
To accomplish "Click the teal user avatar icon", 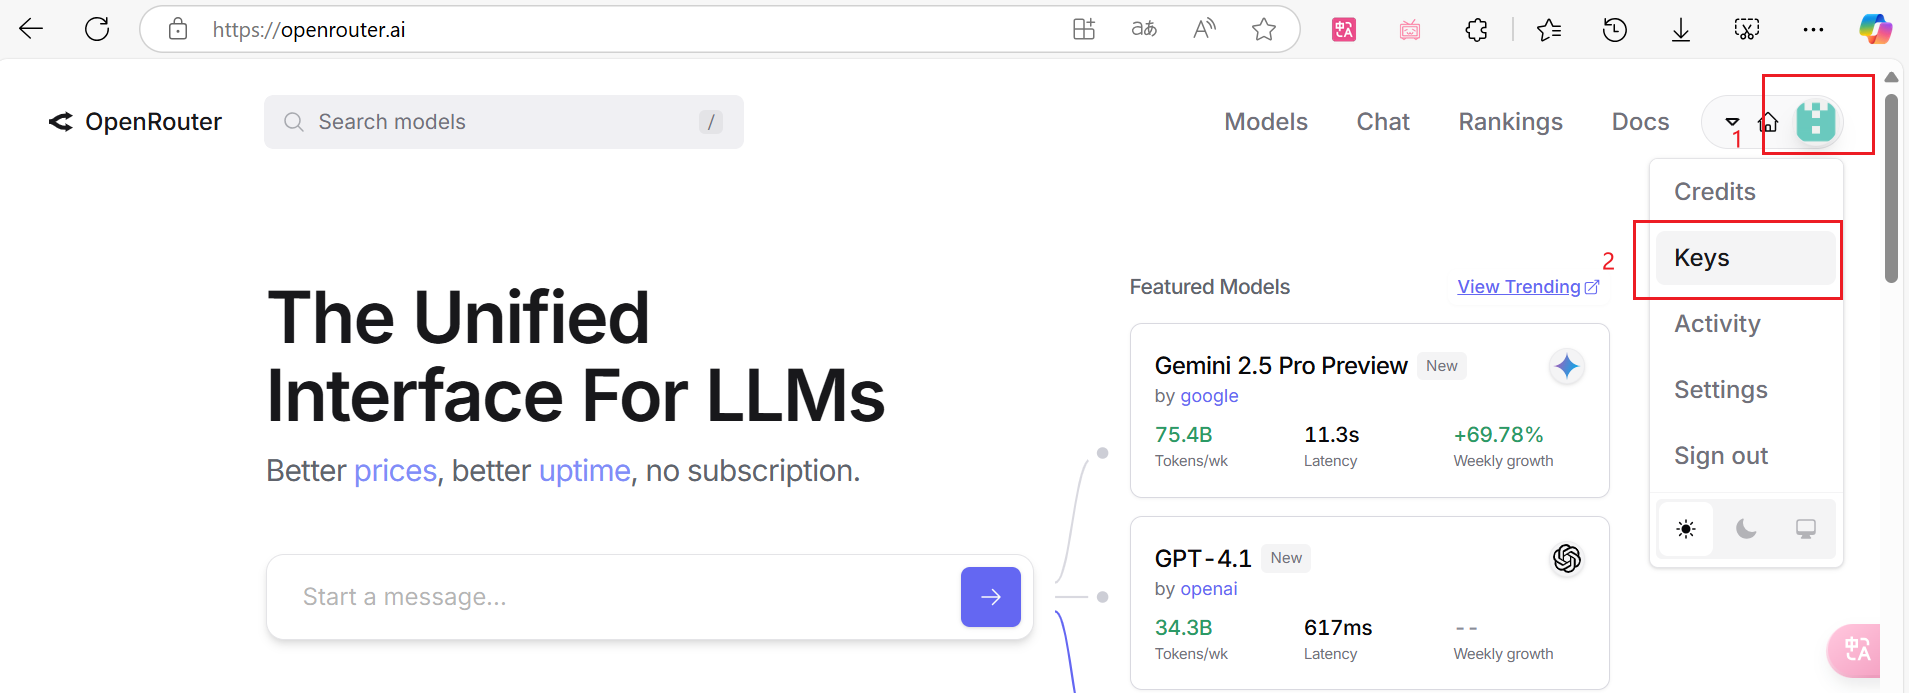I will pos(1816,122).
